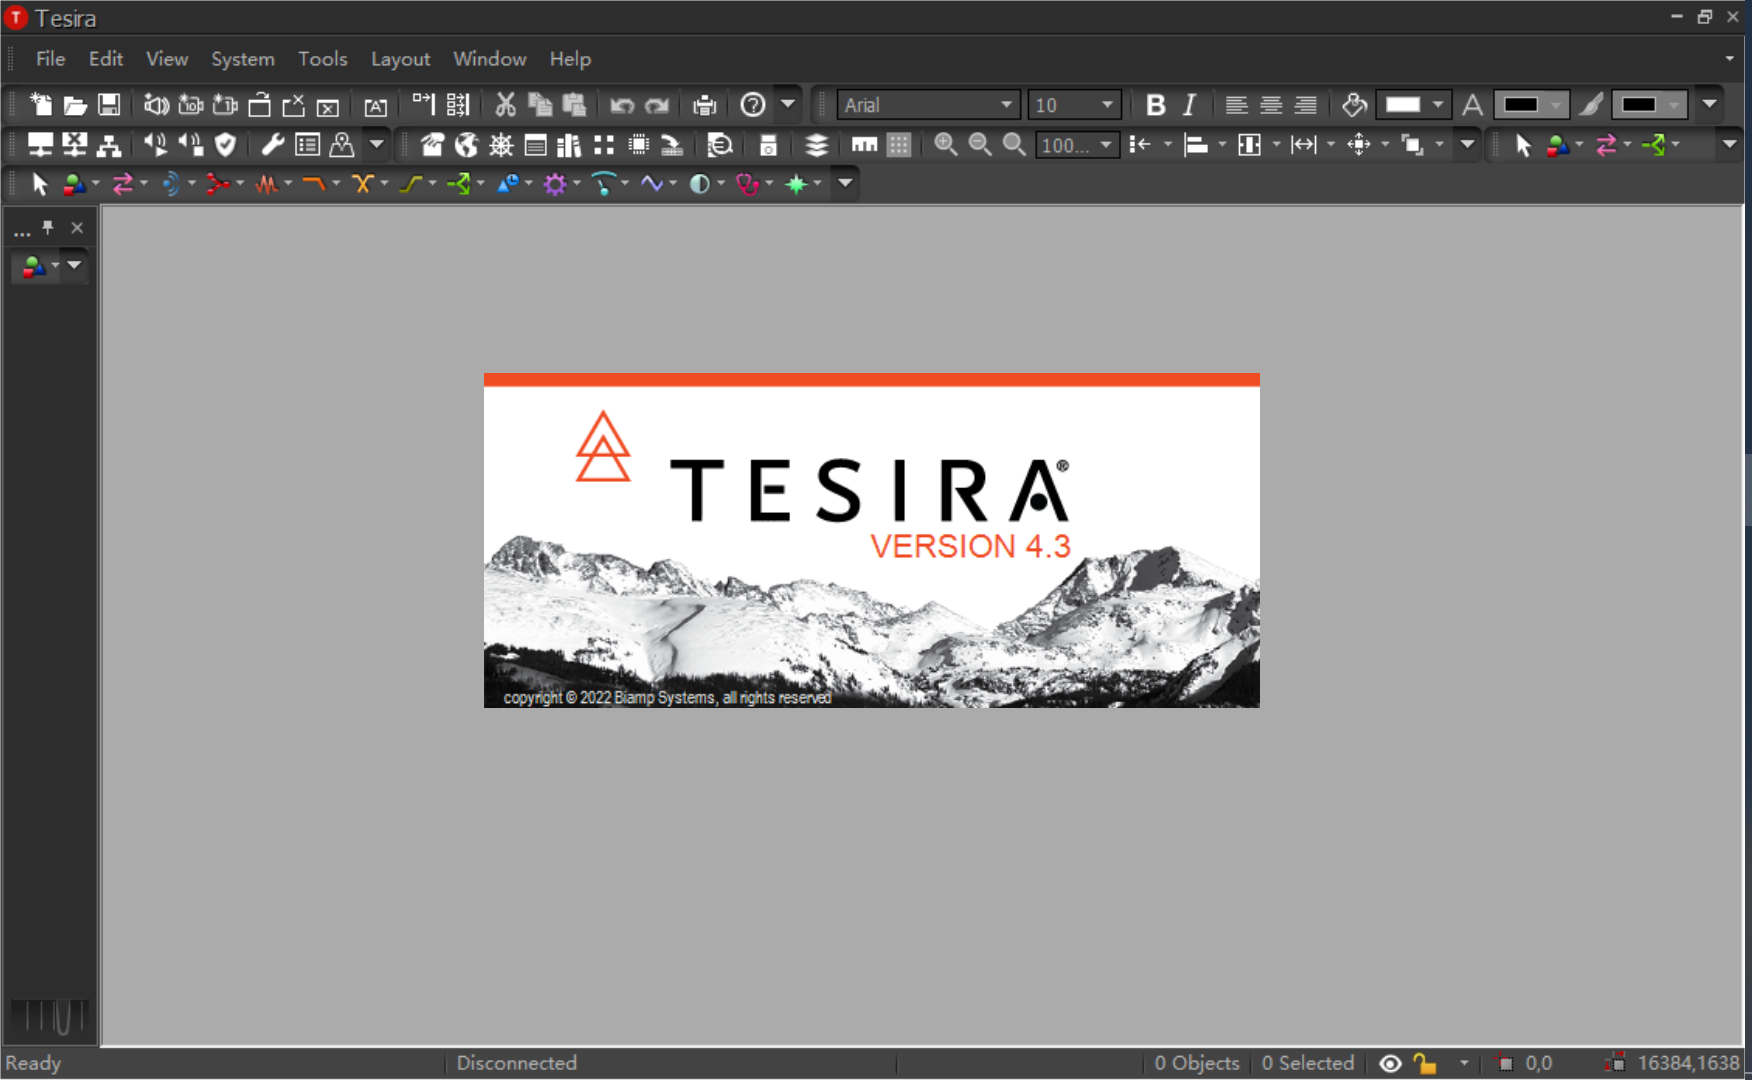Click the black text color swatch
This screenshot has height=1080, width=1752.
coord(1521,105)
